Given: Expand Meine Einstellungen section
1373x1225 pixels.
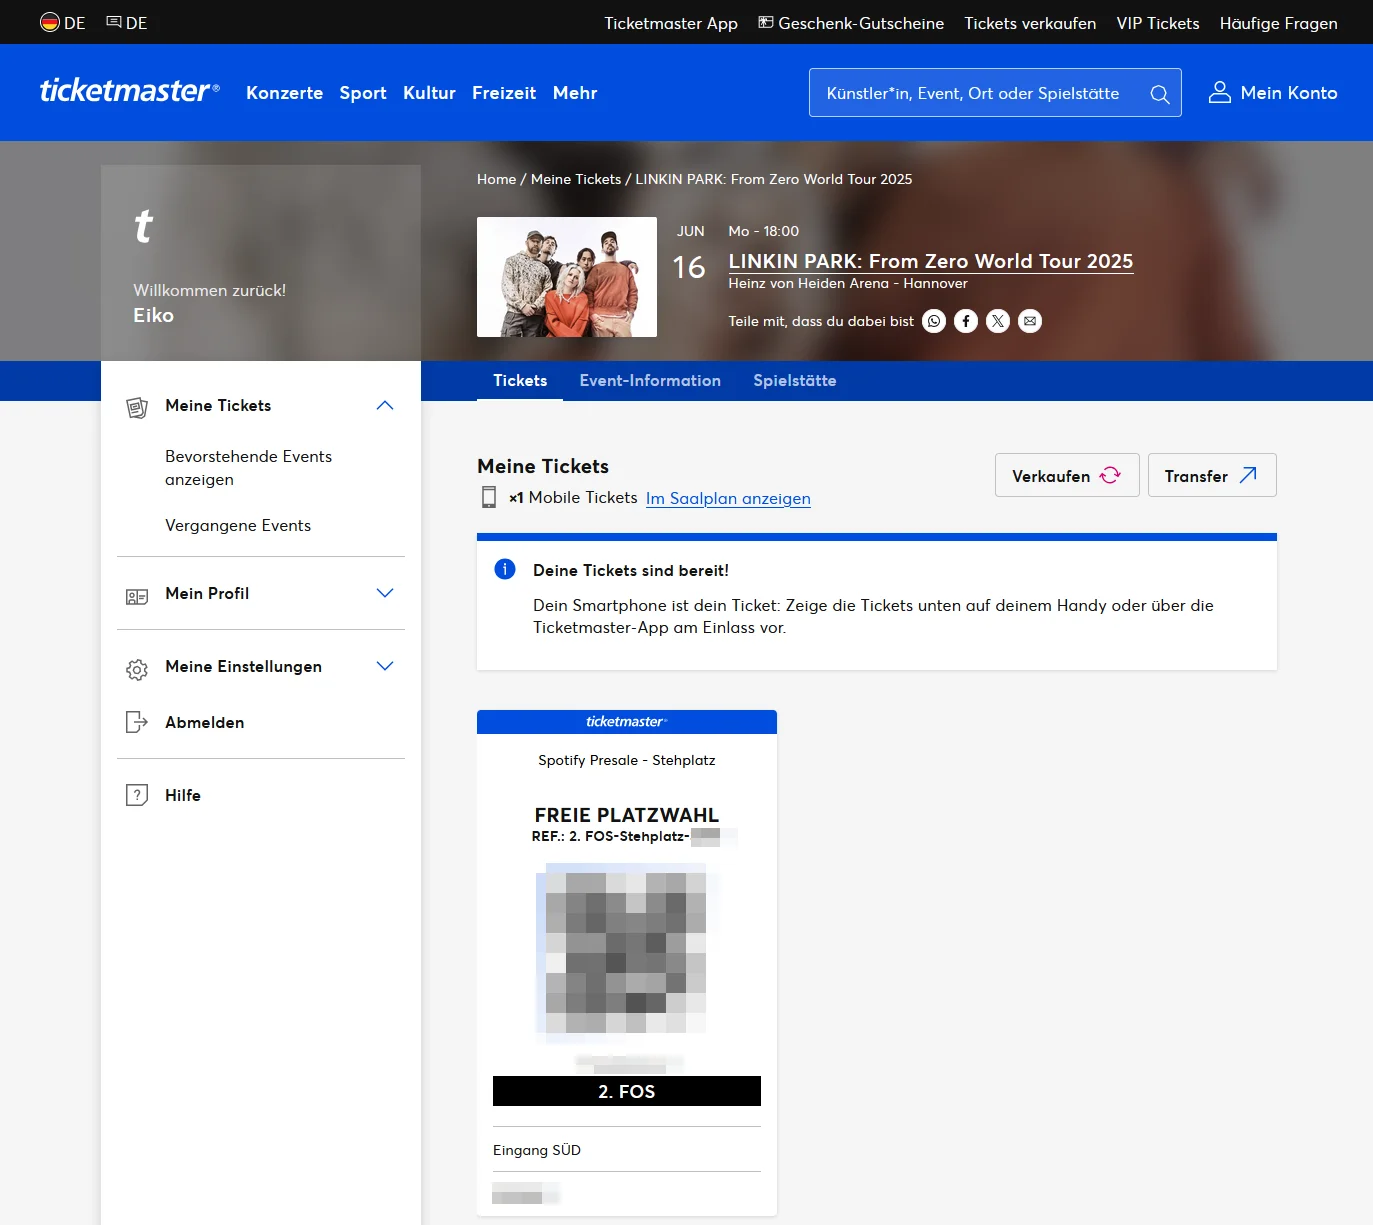Looking at the screenshot, I should pyautogui.click(x=385, y=666).
